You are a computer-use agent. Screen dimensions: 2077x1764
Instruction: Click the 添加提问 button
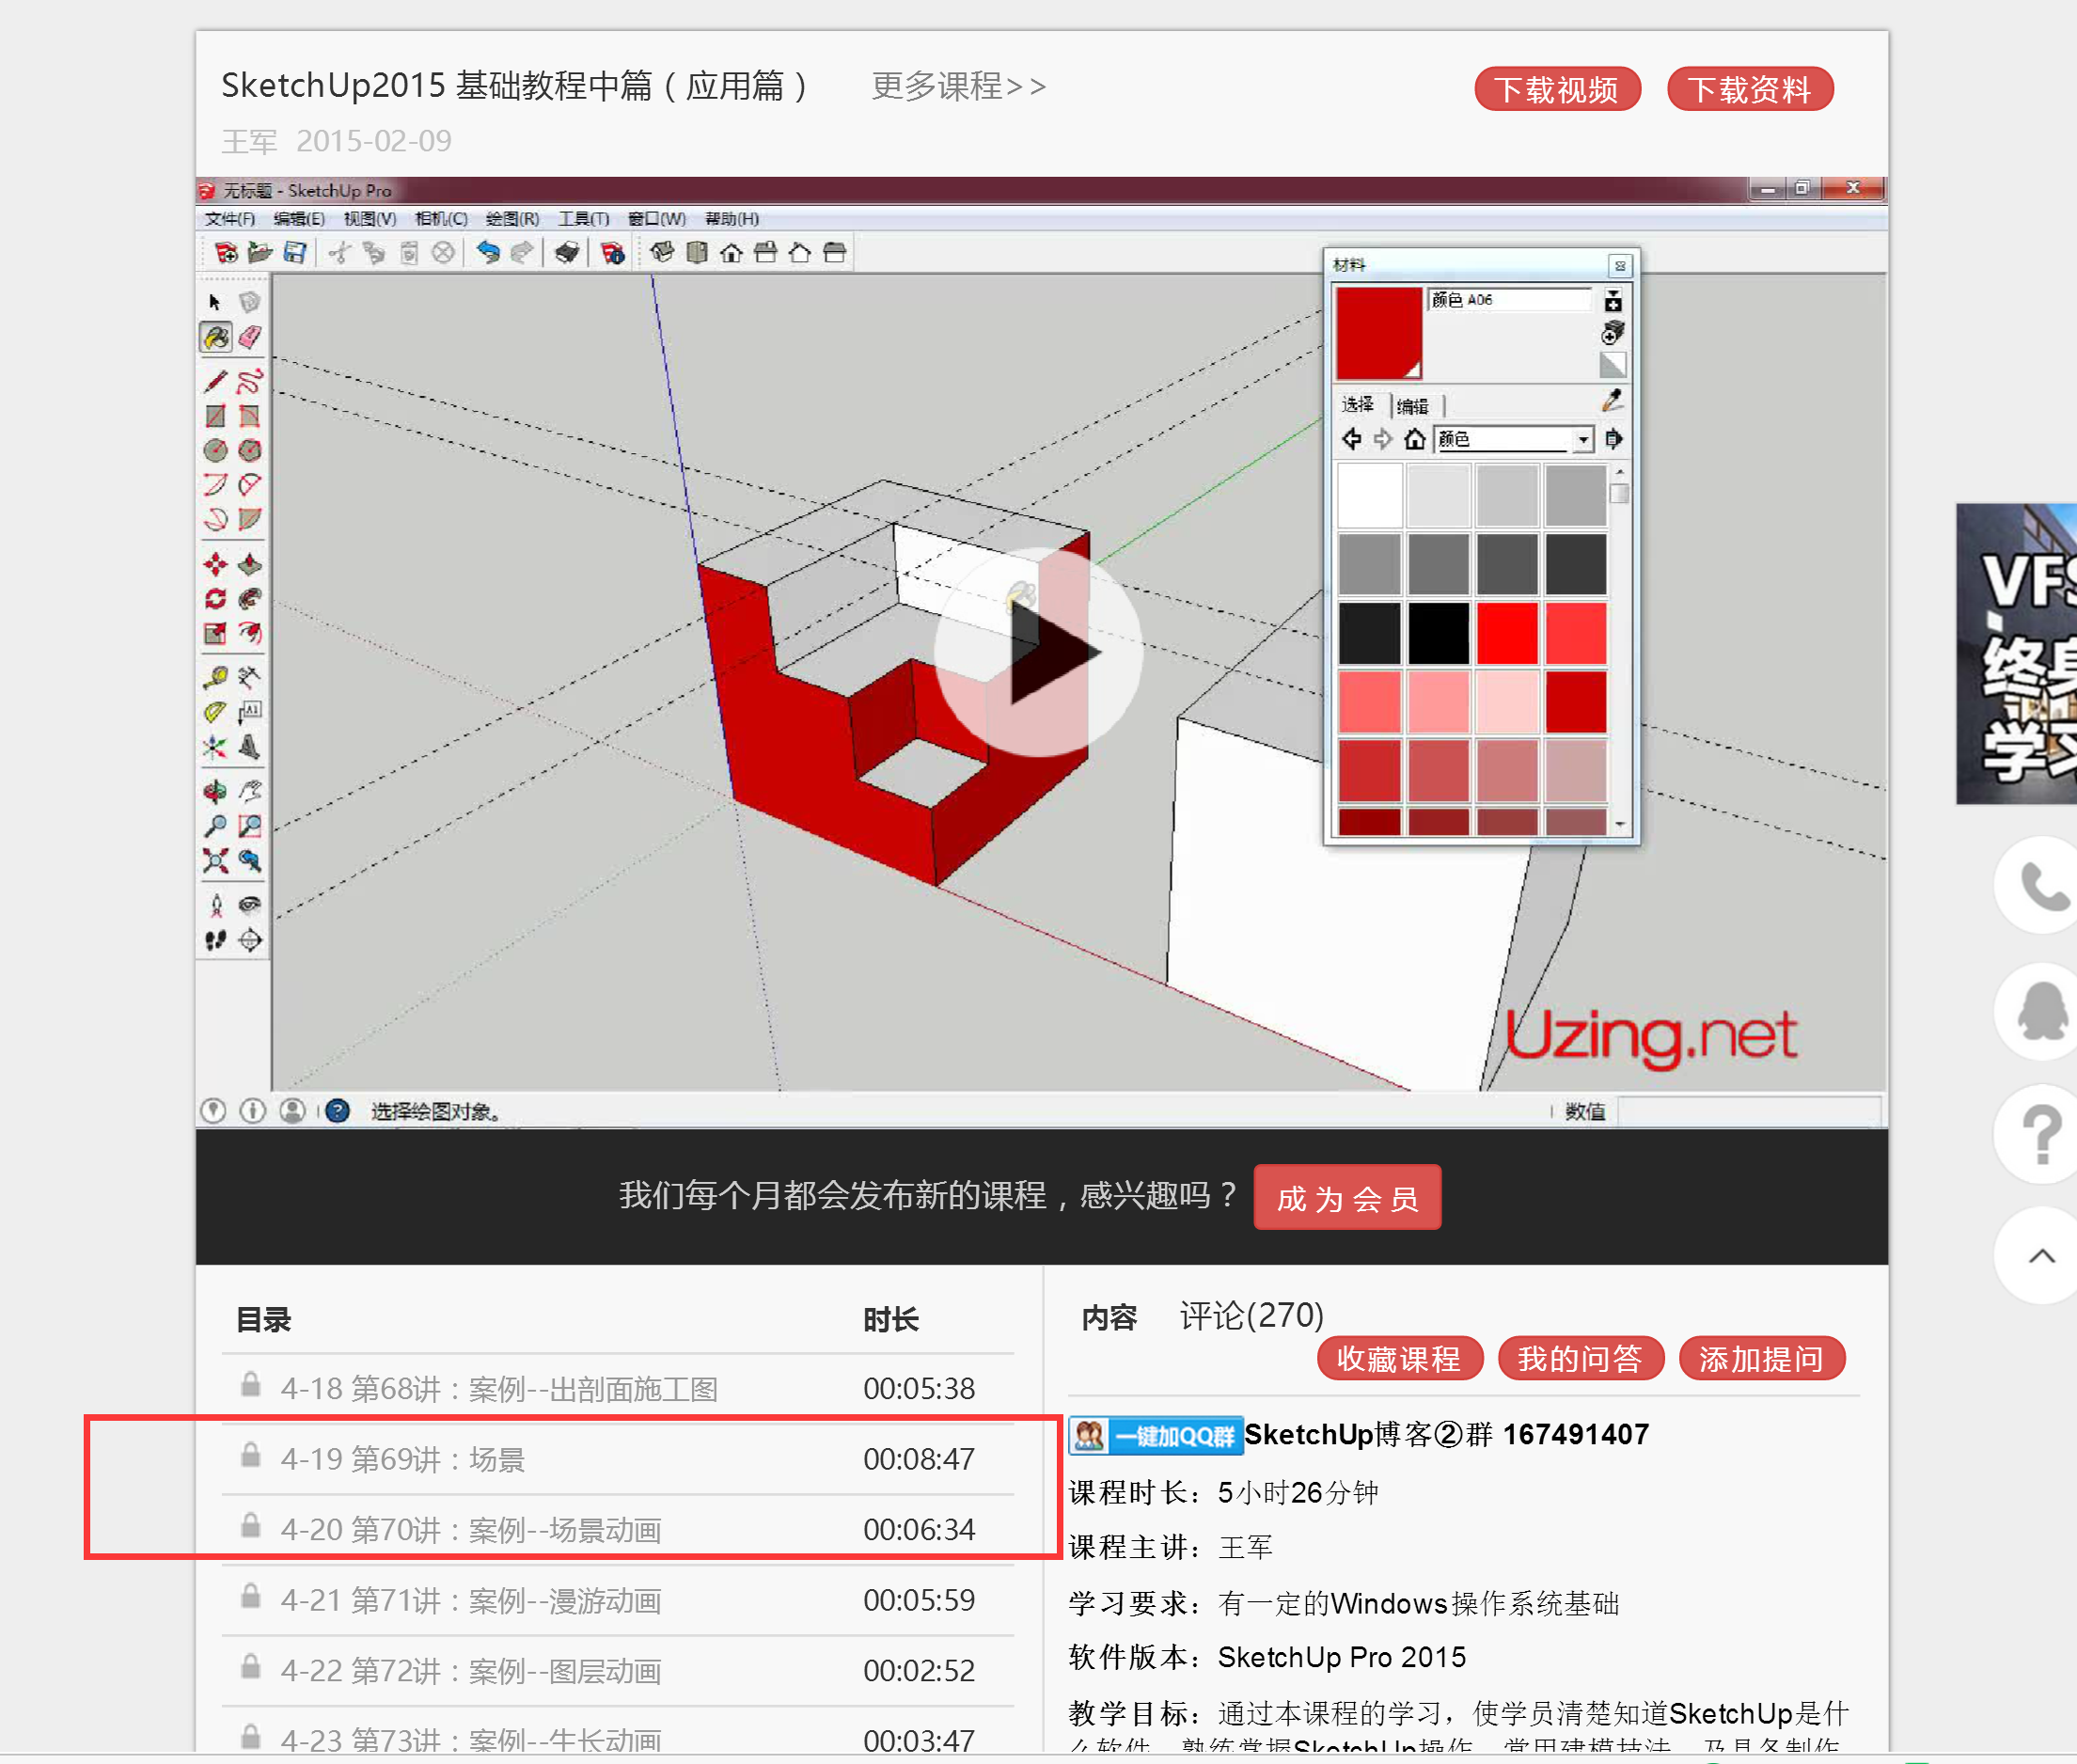pyautogui.click(x=1761, y=1359)
